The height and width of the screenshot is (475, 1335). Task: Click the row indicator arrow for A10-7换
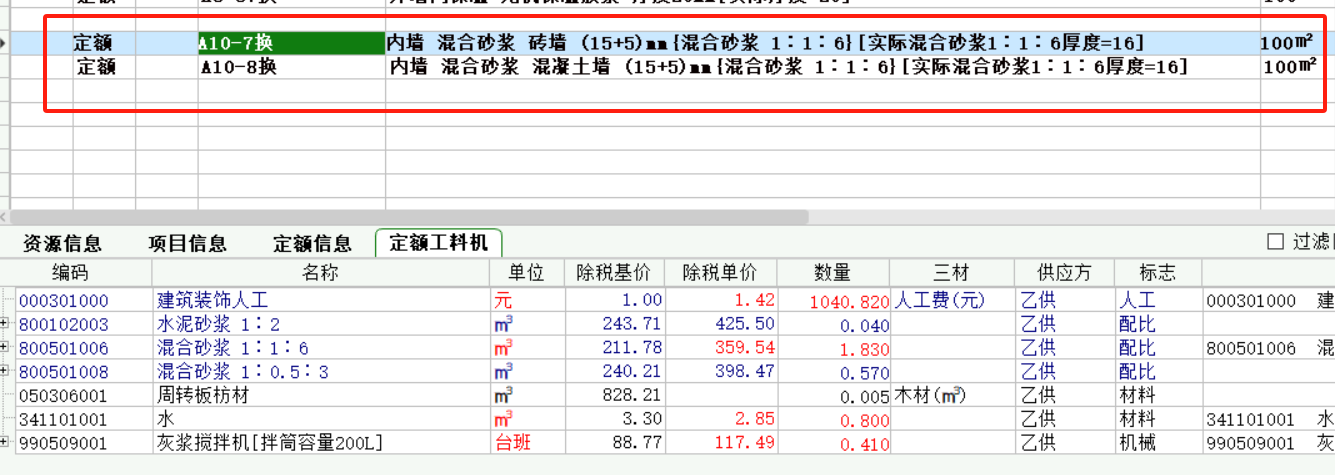4,43
